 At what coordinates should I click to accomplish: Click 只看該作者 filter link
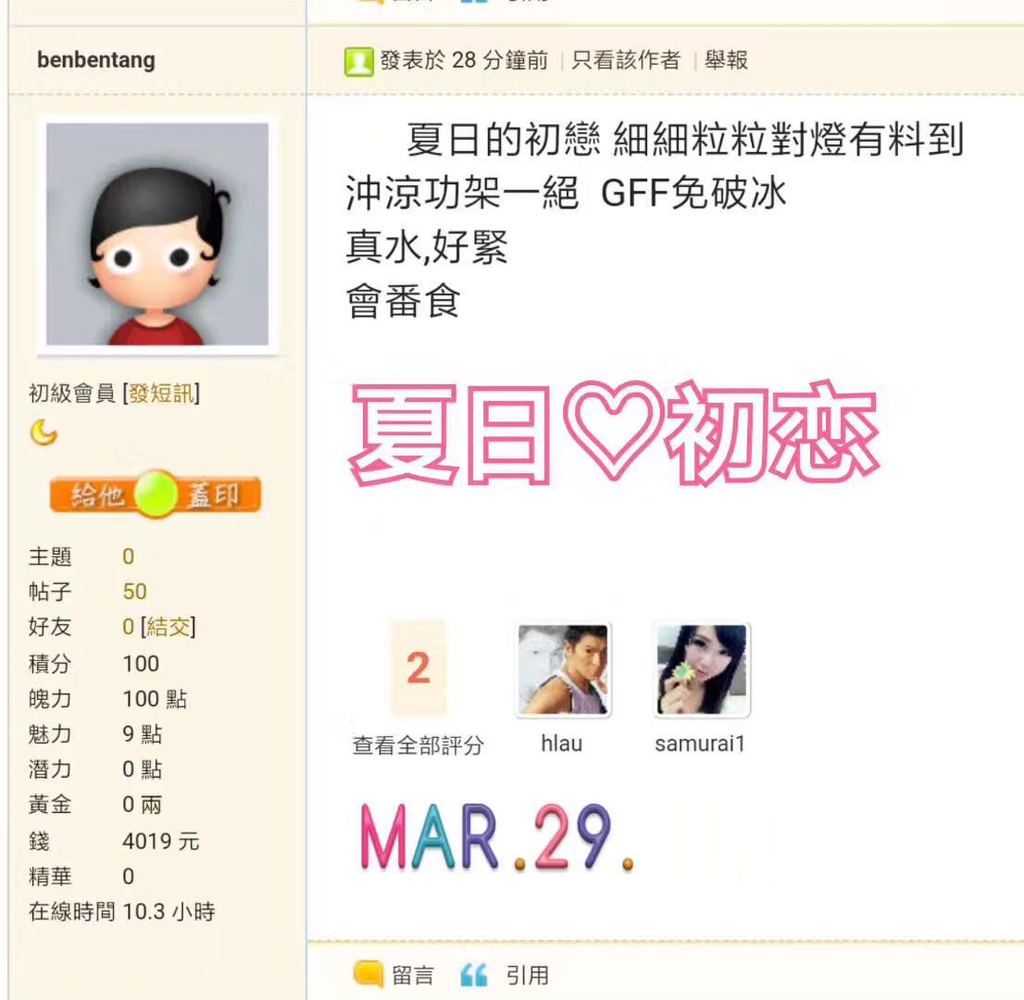[x=626, y=60]
